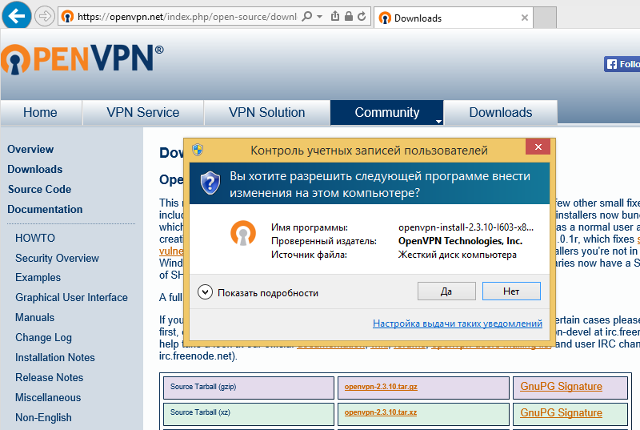Open Downloads in the sidebar
Screen dimensions: 640x430
click(35, 169)
